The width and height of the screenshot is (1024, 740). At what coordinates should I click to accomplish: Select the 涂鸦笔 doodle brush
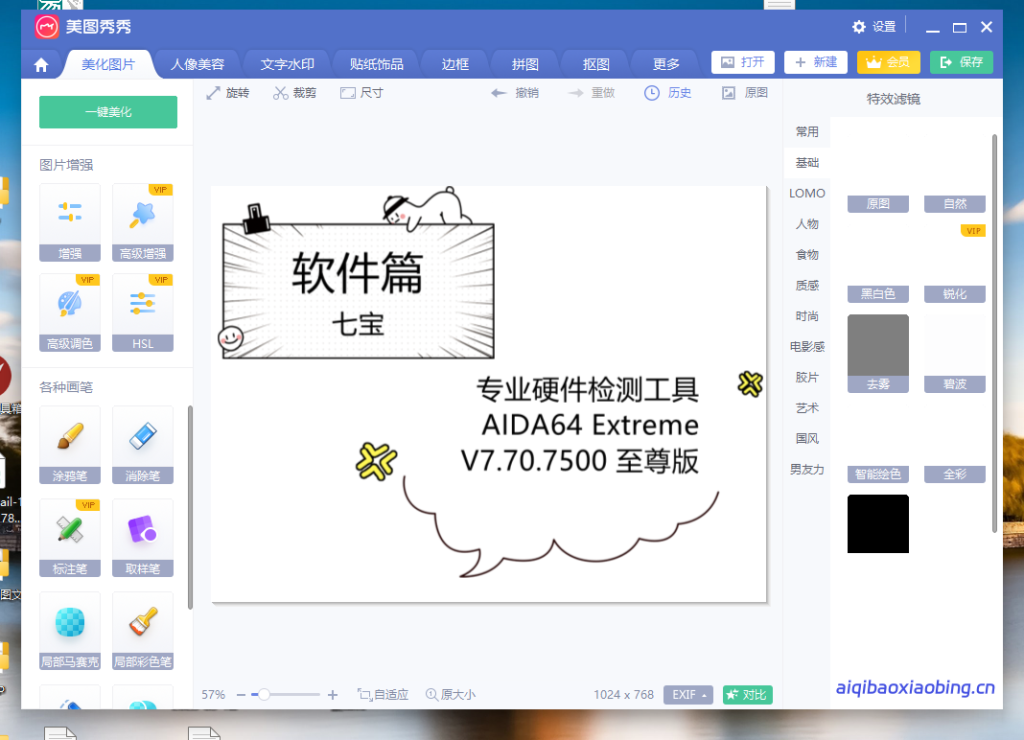coord(70,445)
